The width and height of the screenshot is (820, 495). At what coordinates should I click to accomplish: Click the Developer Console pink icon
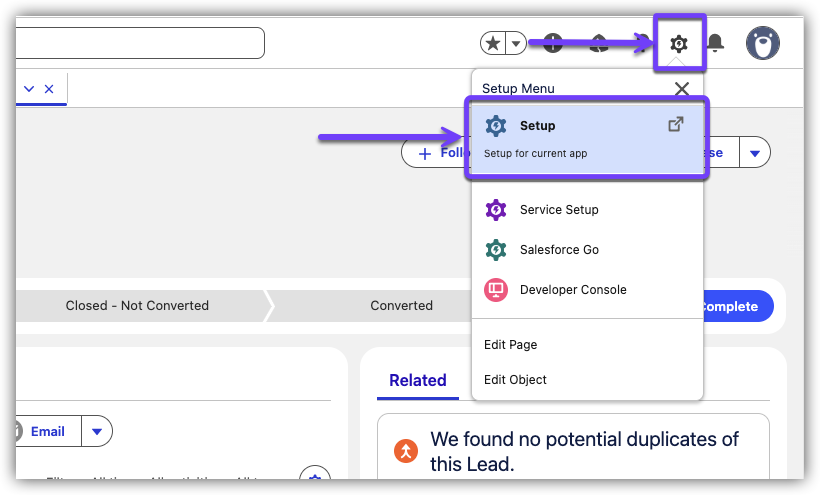pyautogui.click(x=495, y=290)
